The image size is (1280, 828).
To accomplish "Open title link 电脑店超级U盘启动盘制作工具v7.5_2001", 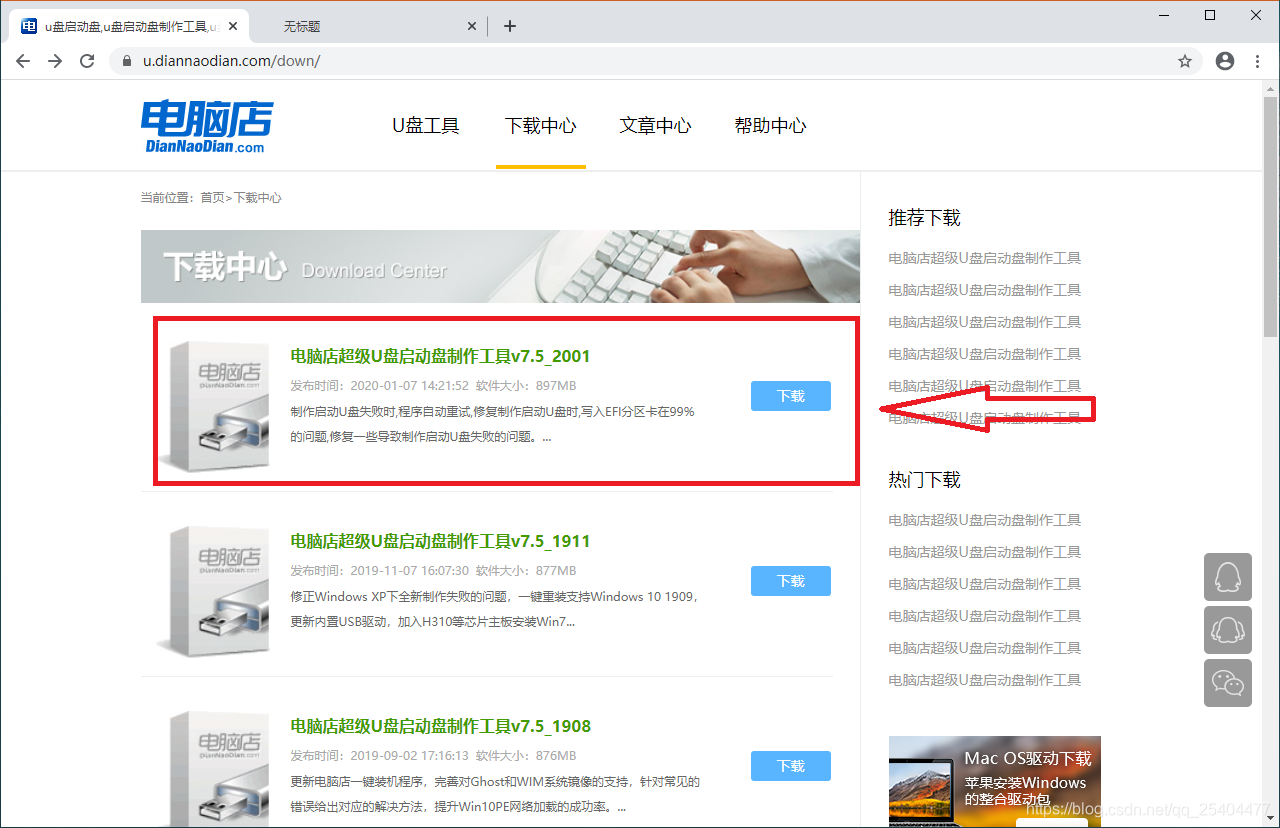I will click(x=440, y=356).
